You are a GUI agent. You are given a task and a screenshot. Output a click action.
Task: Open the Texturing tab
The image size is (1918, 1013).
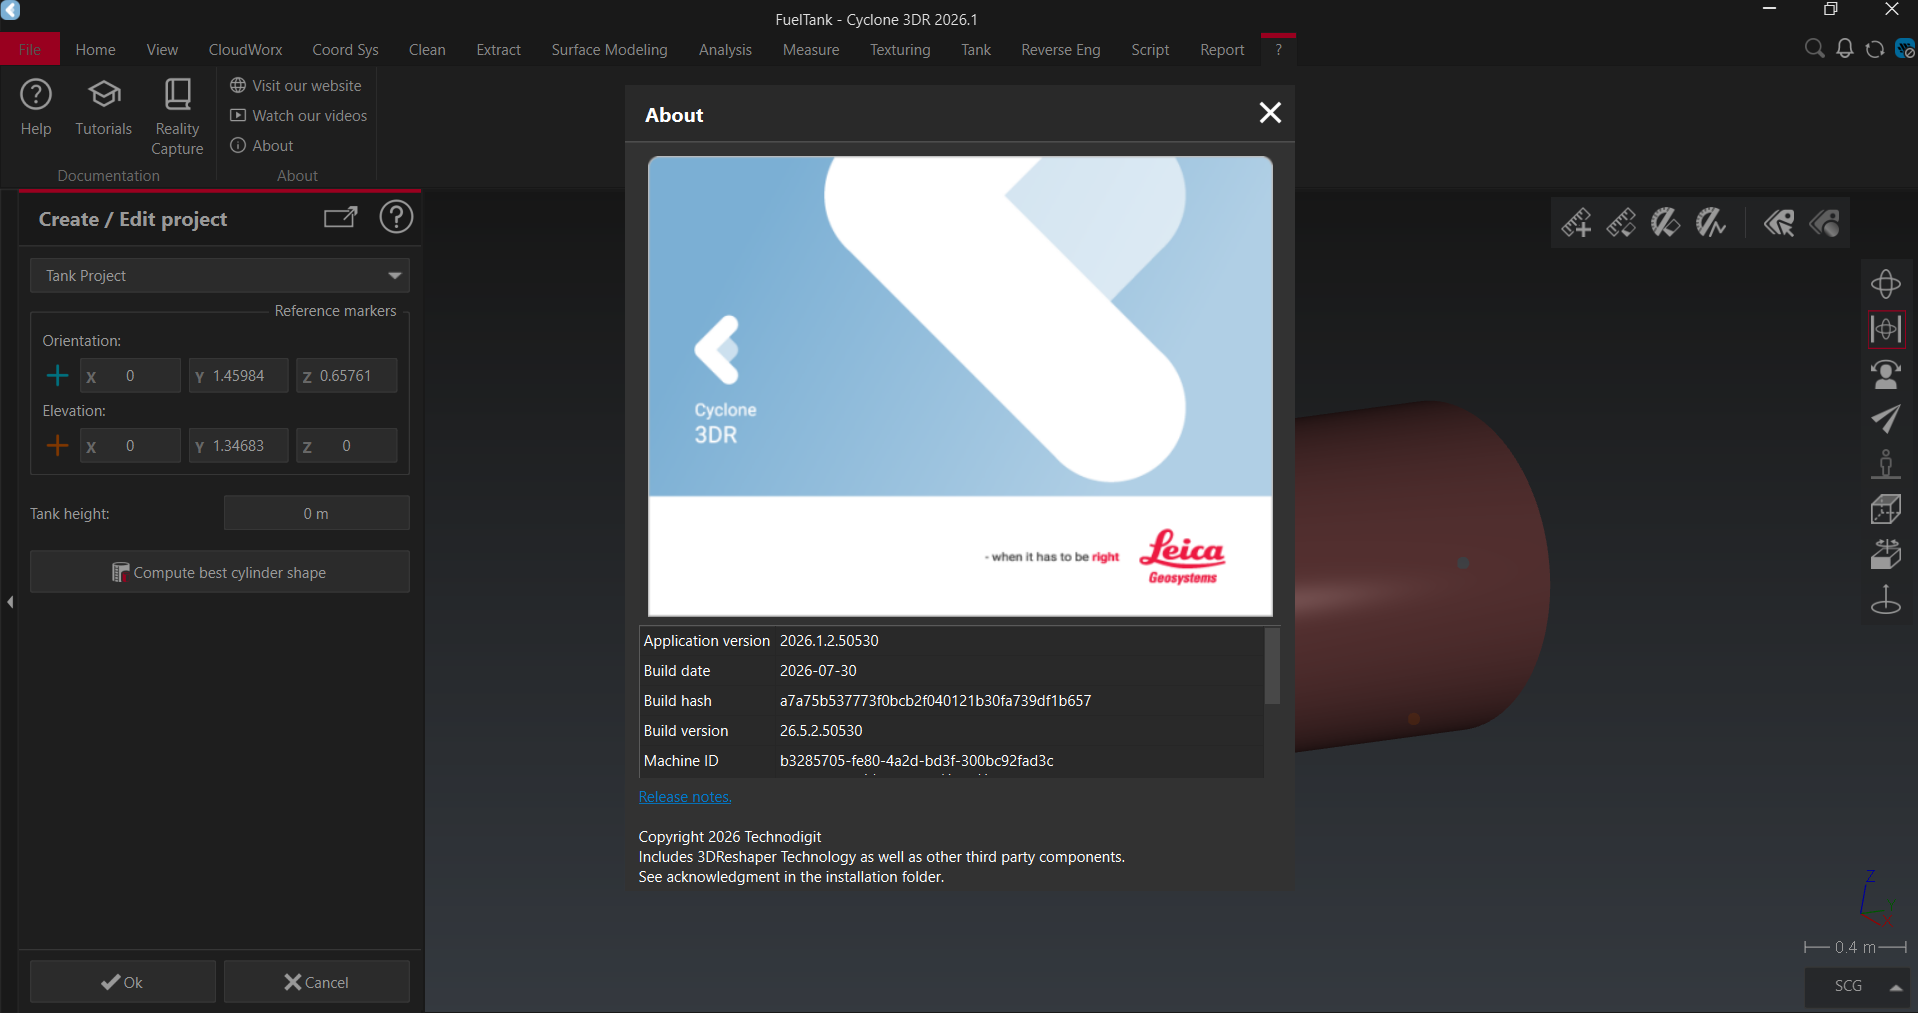tap(900, 50)
